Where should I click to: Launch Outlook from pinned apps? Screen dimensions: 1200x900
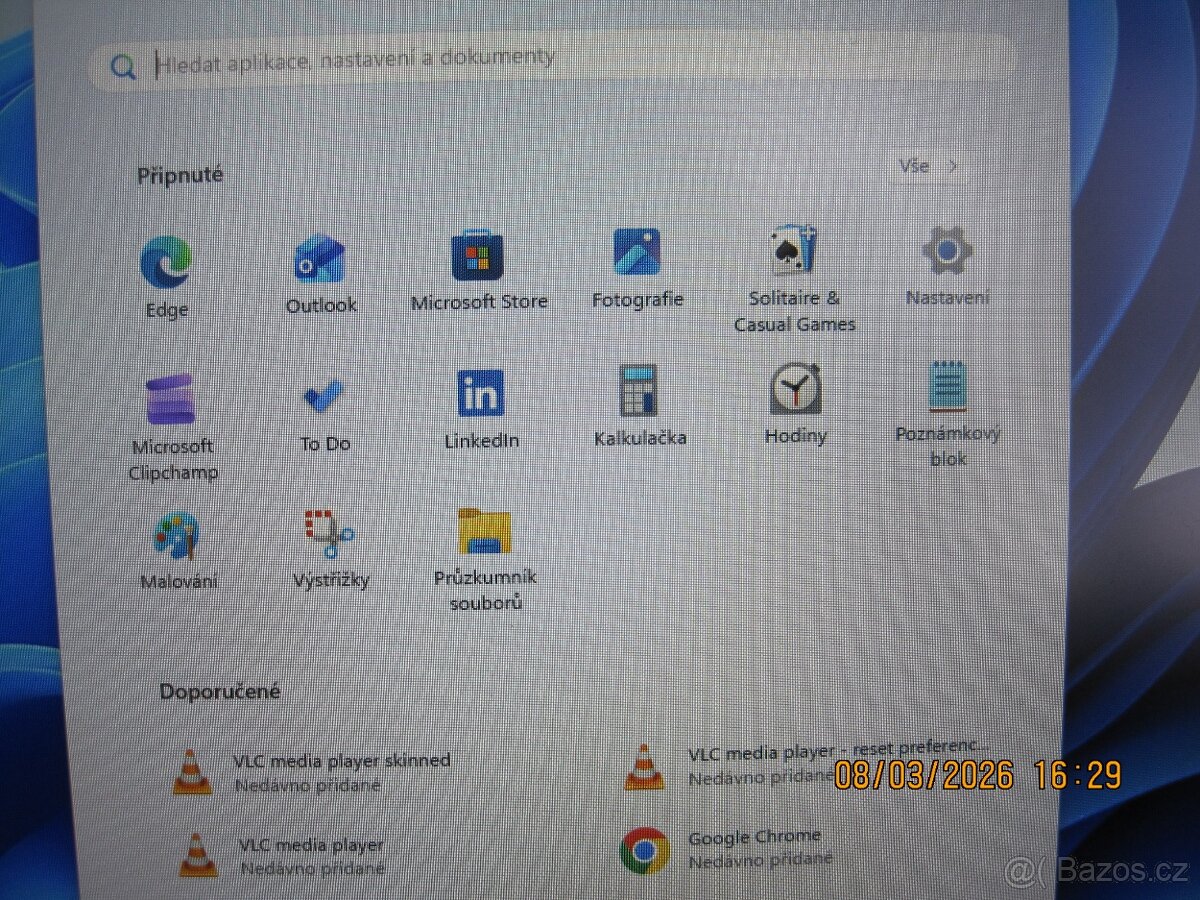point(320,262)
